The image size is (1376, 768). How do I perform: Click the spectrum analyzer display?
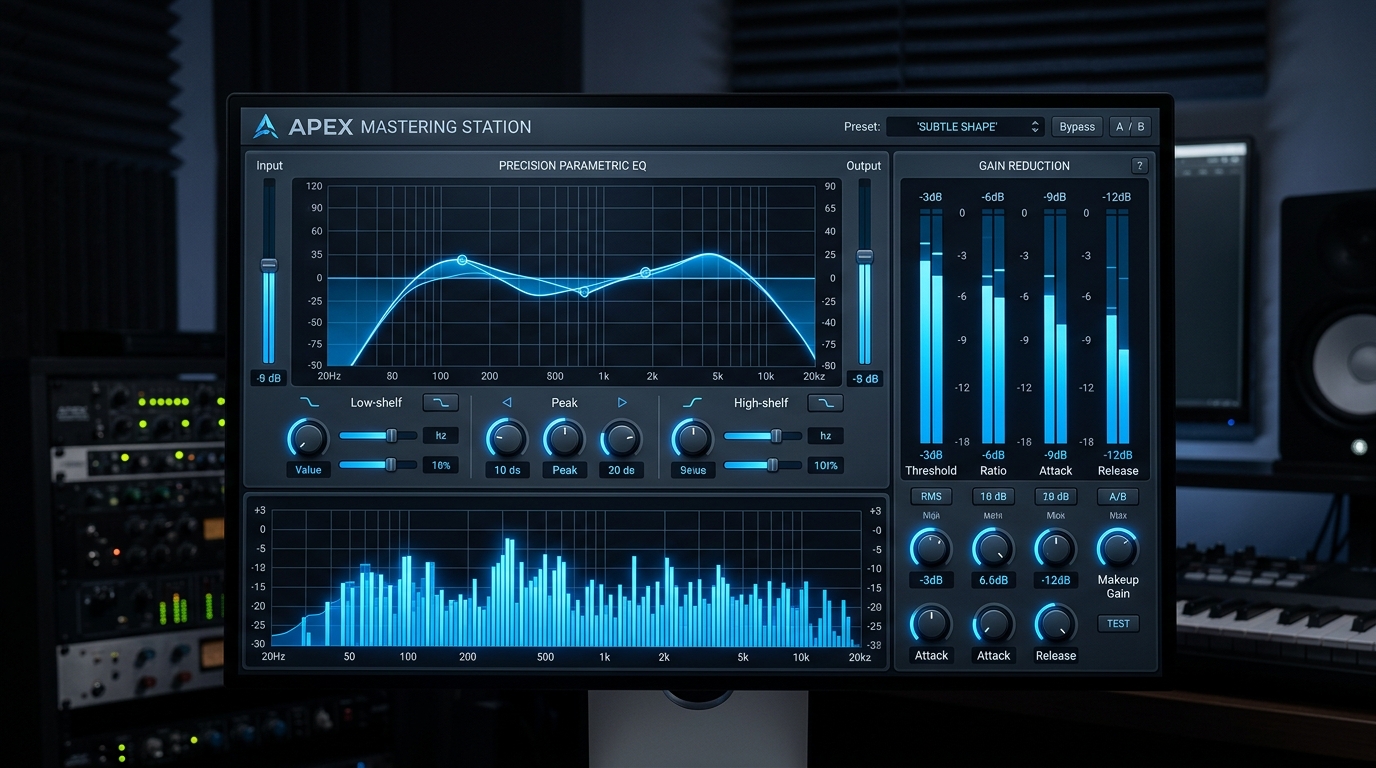565,578
